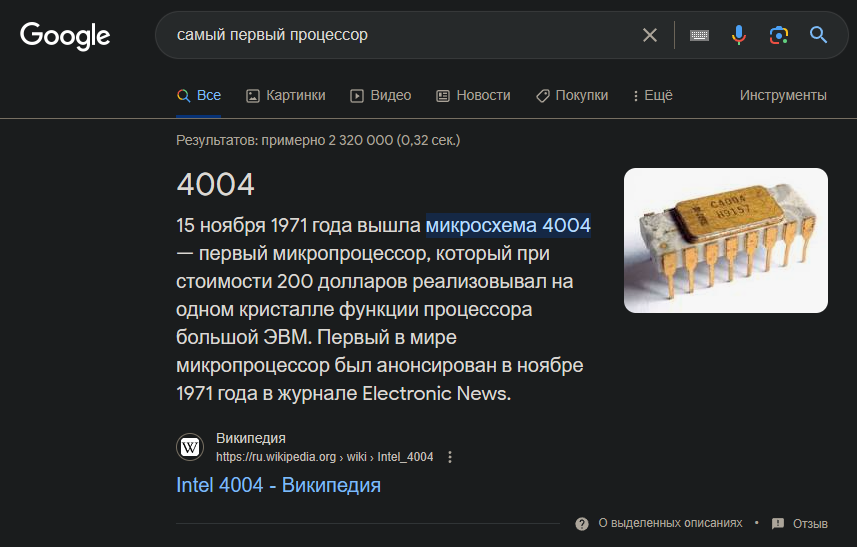Click the Wikipedia favicon icon
This screenshot has width=857, height=547.
pos(190,448)
